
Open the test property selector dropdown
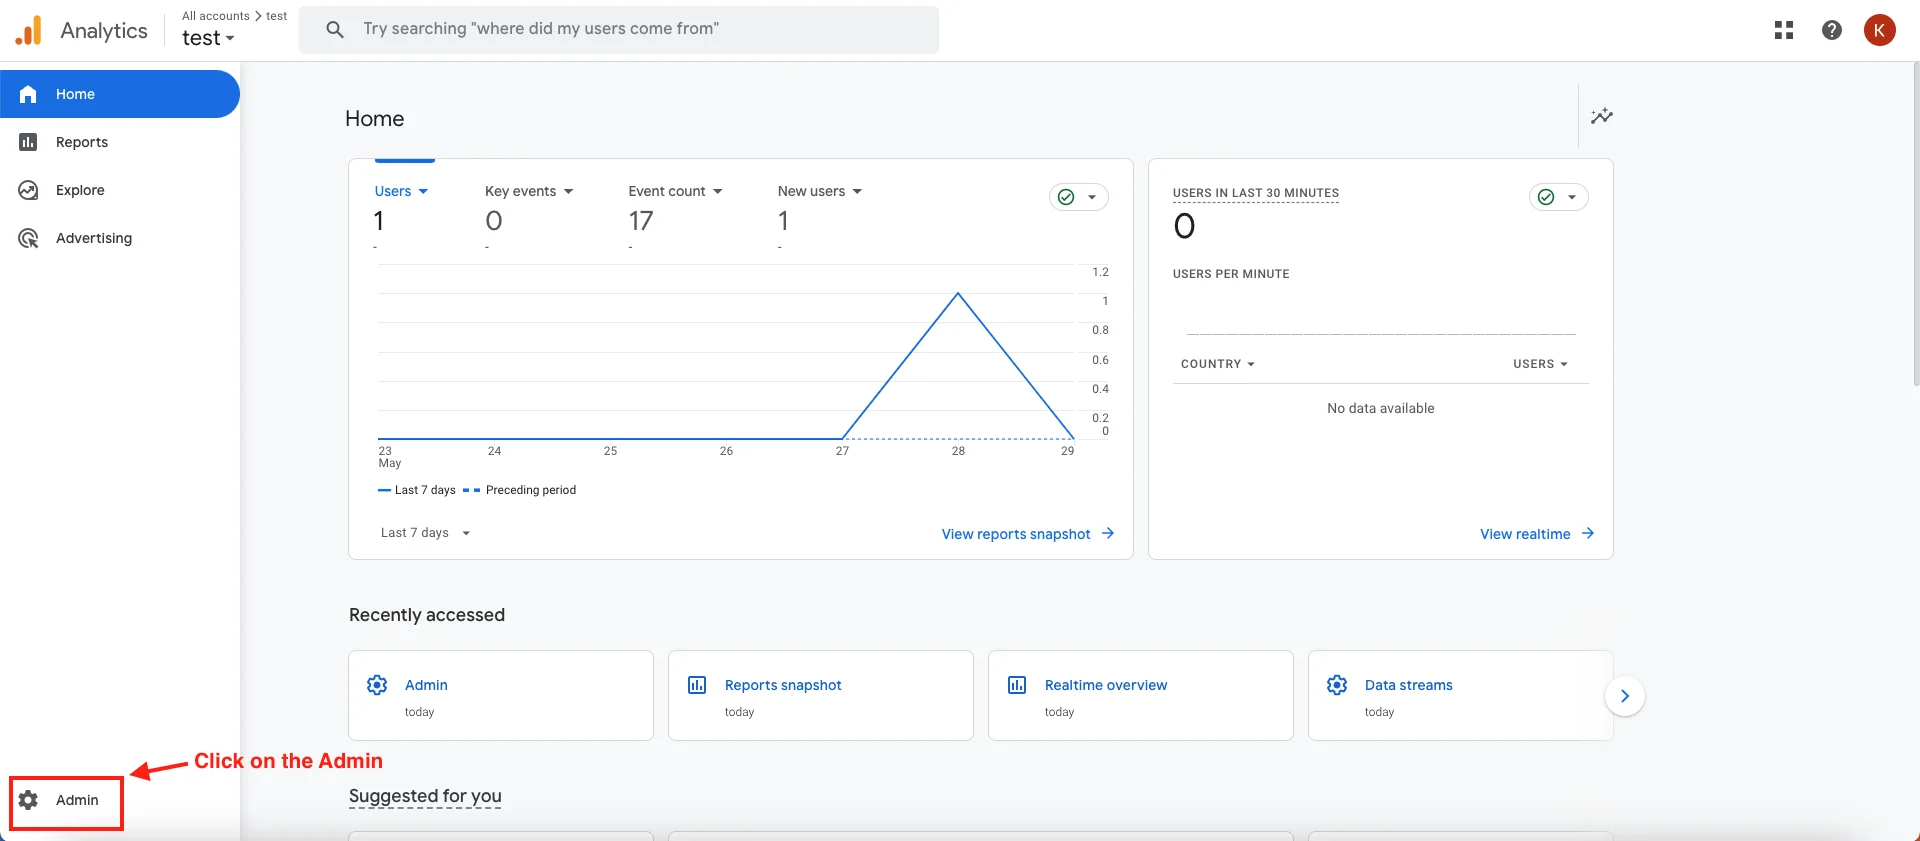pos(208,38)
